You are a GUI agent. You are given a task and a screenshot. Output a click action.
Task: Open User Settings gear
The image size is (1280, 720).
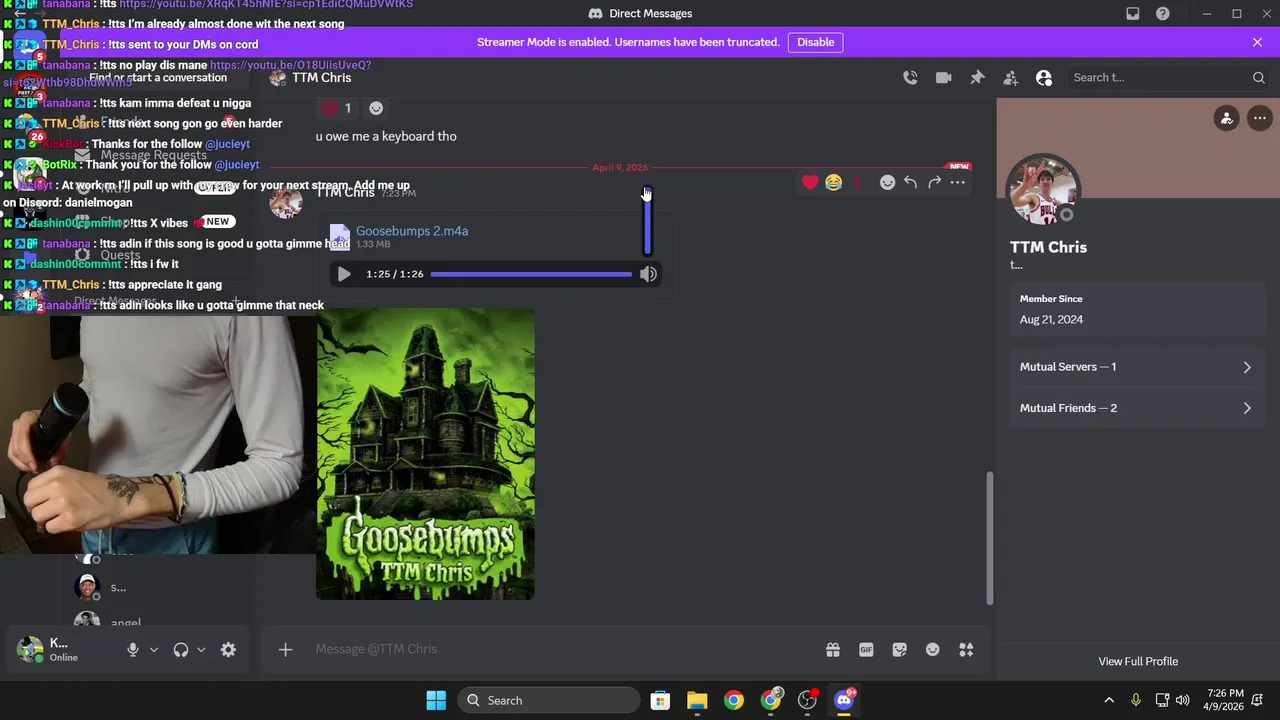[x=228, y=650]
